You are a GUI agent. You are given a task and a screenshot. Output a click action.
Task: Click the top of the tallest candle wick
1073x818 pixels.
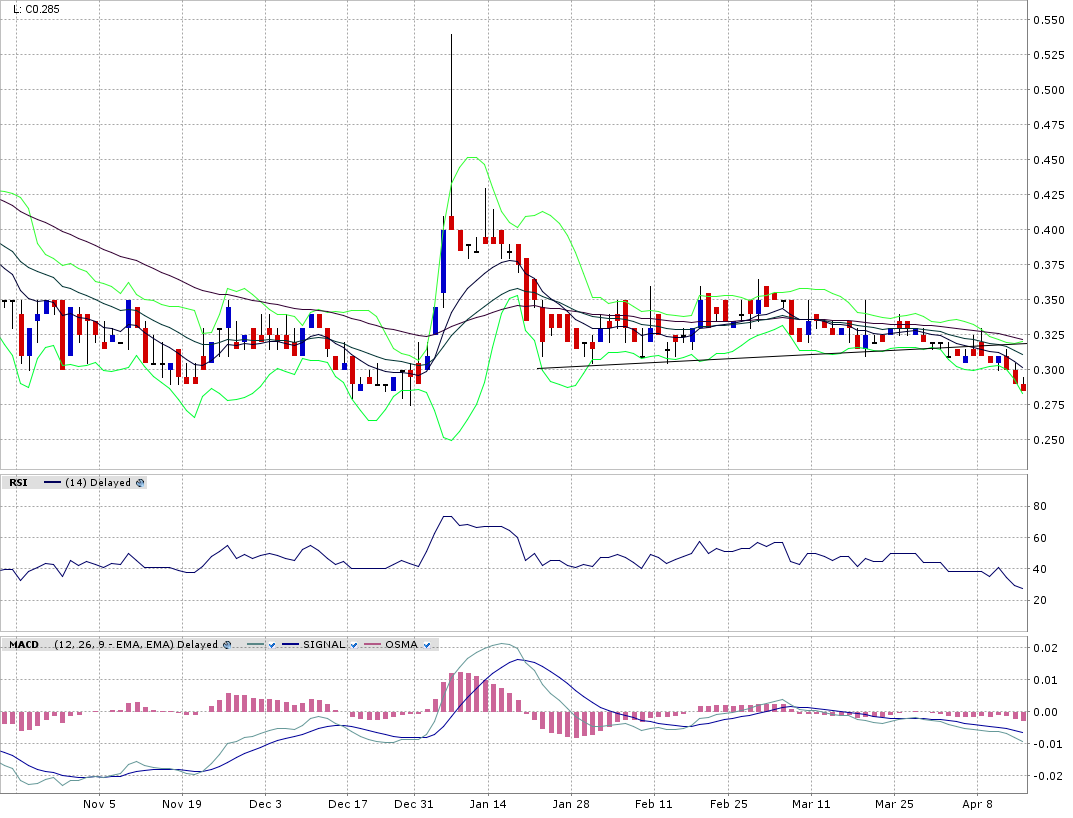pyautogui.click(x=451, y=35)
